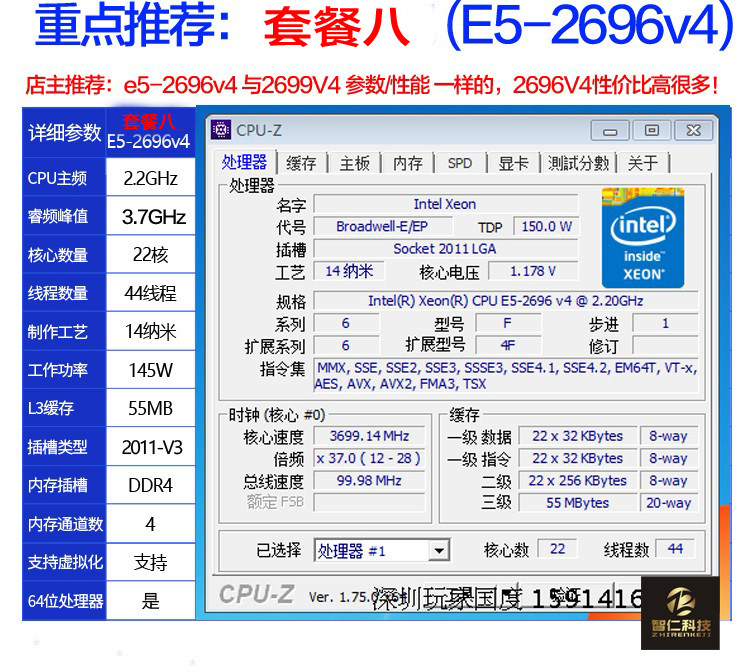Click the 型号 value F
The image size is (750, 672).
click(x=508, y=323)
